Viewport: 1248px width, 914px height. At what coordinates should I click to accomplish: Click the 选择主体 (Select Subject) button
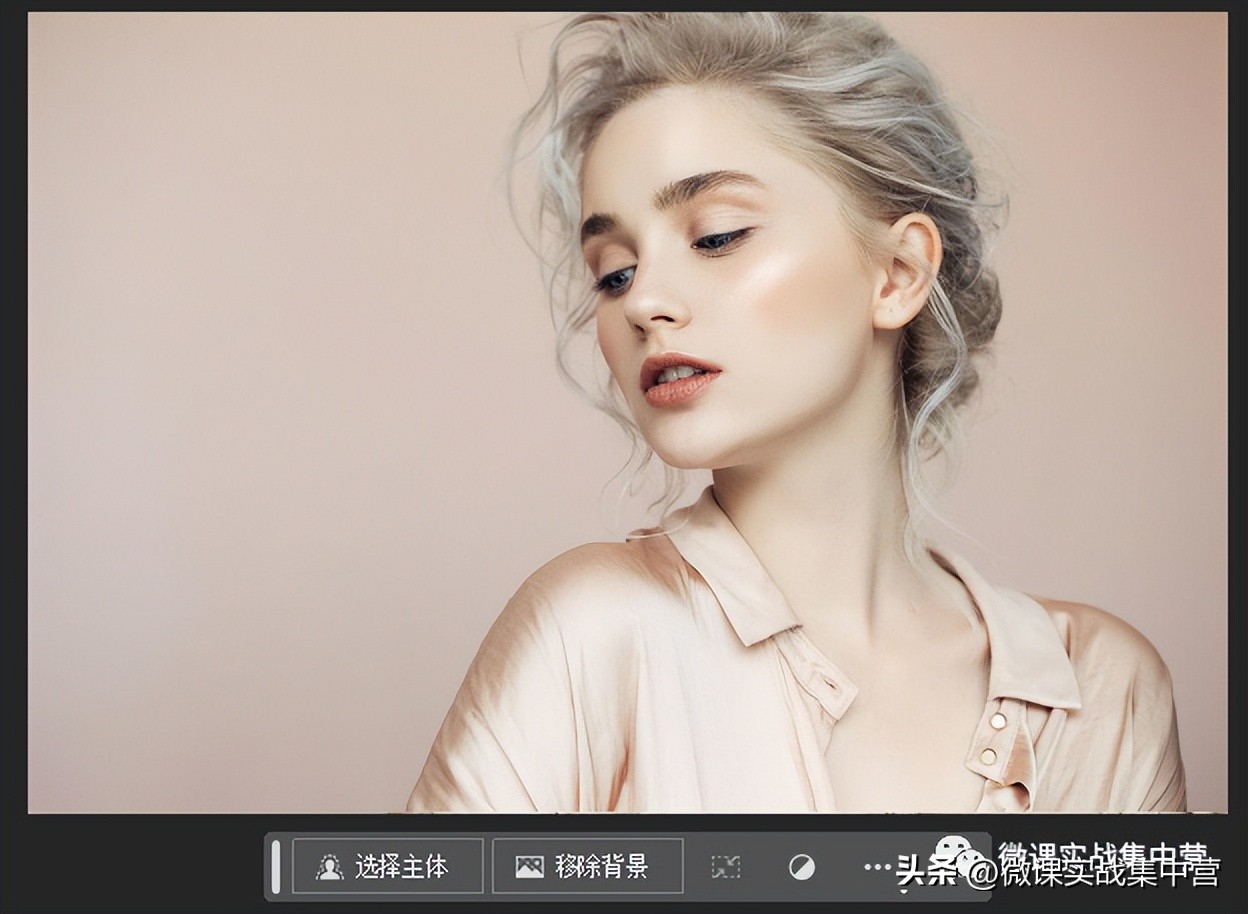point(388,866)
